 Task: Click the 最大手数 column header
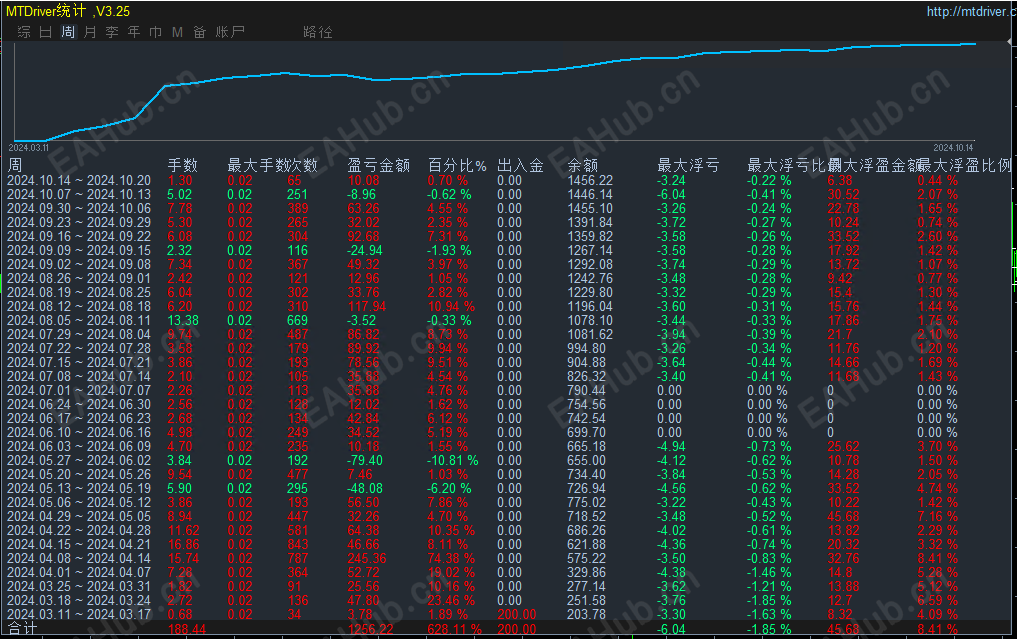click(257, 165)
